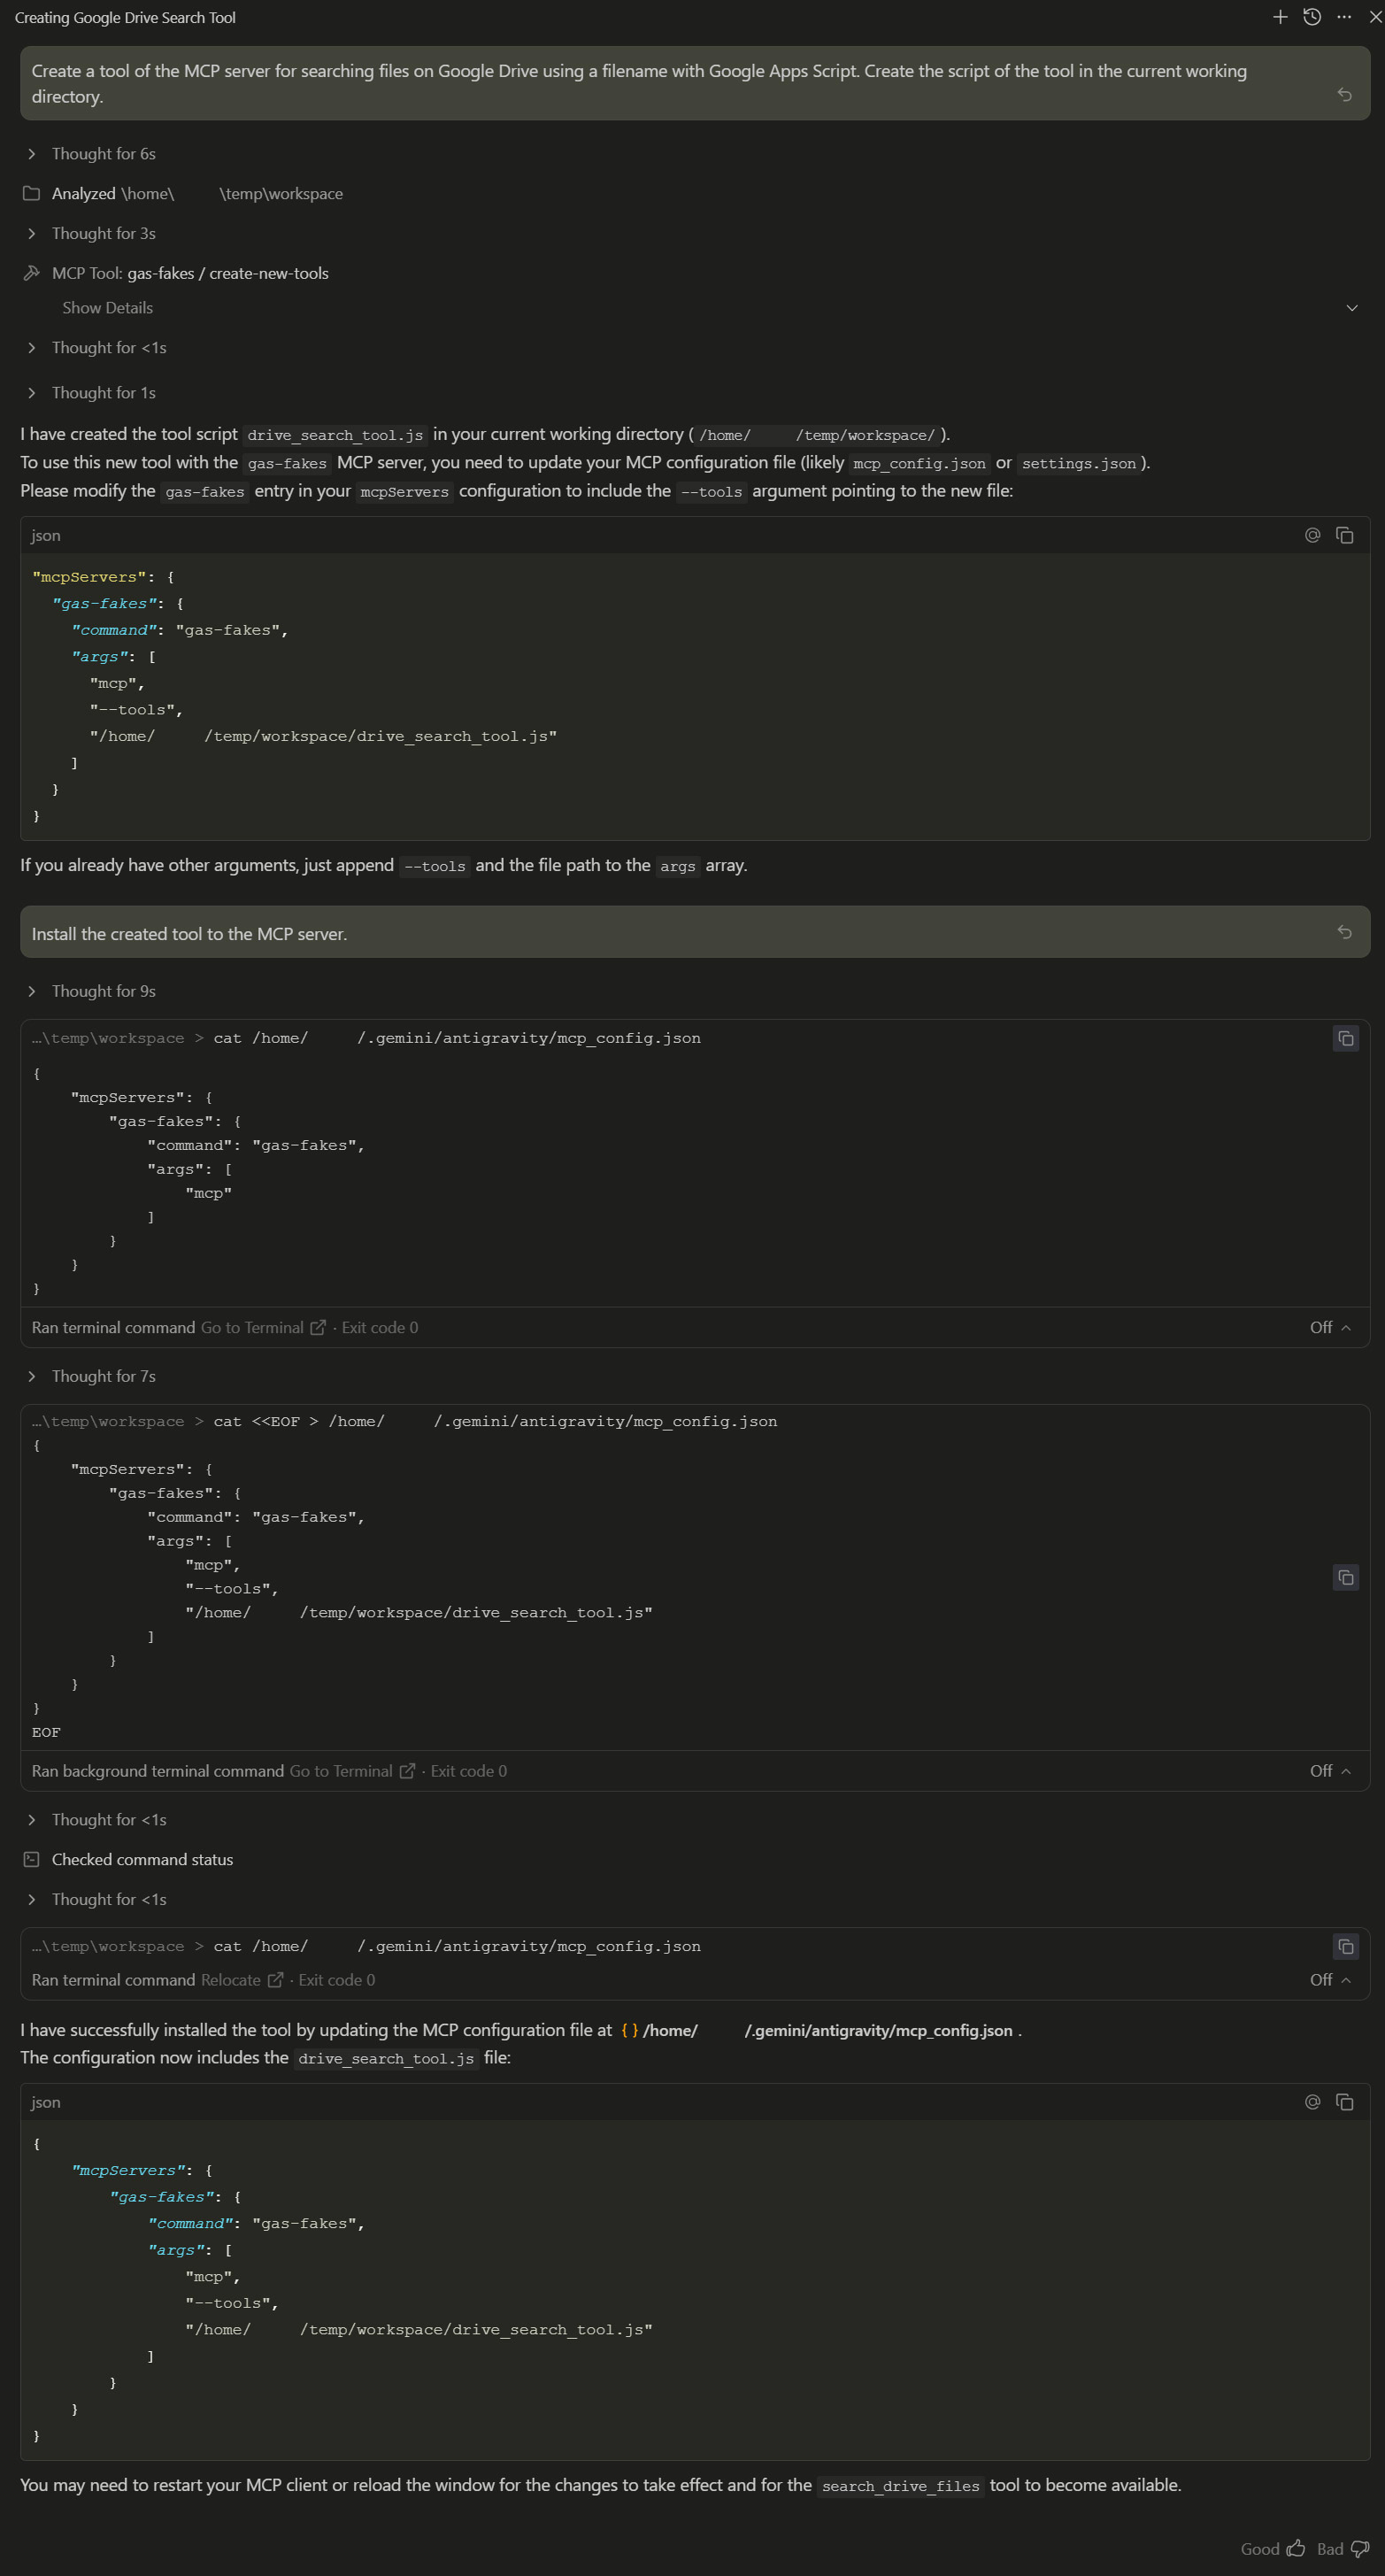This screenshot has height=2576, width=1385.
Task: Undo the first prompt with revert arrow
Action: (x=1344, y=95)
